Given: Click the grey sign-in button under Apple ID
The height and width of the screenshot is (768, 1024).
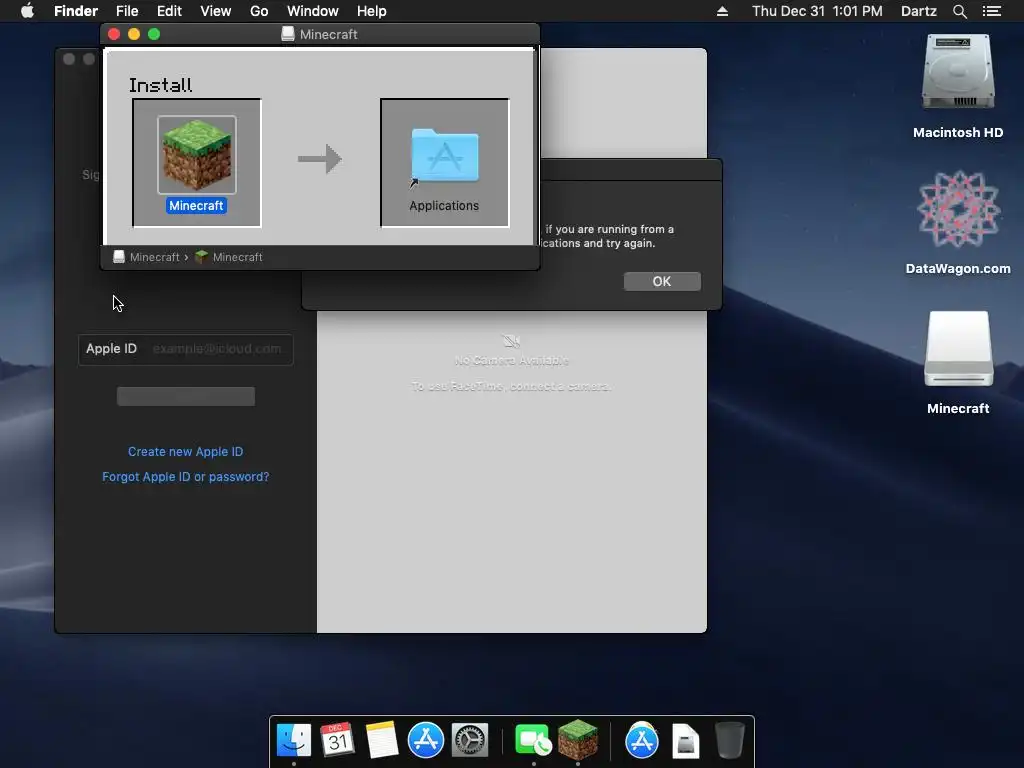Looking at the screenshot, I should pyautogui.click(x=185, y=396).
